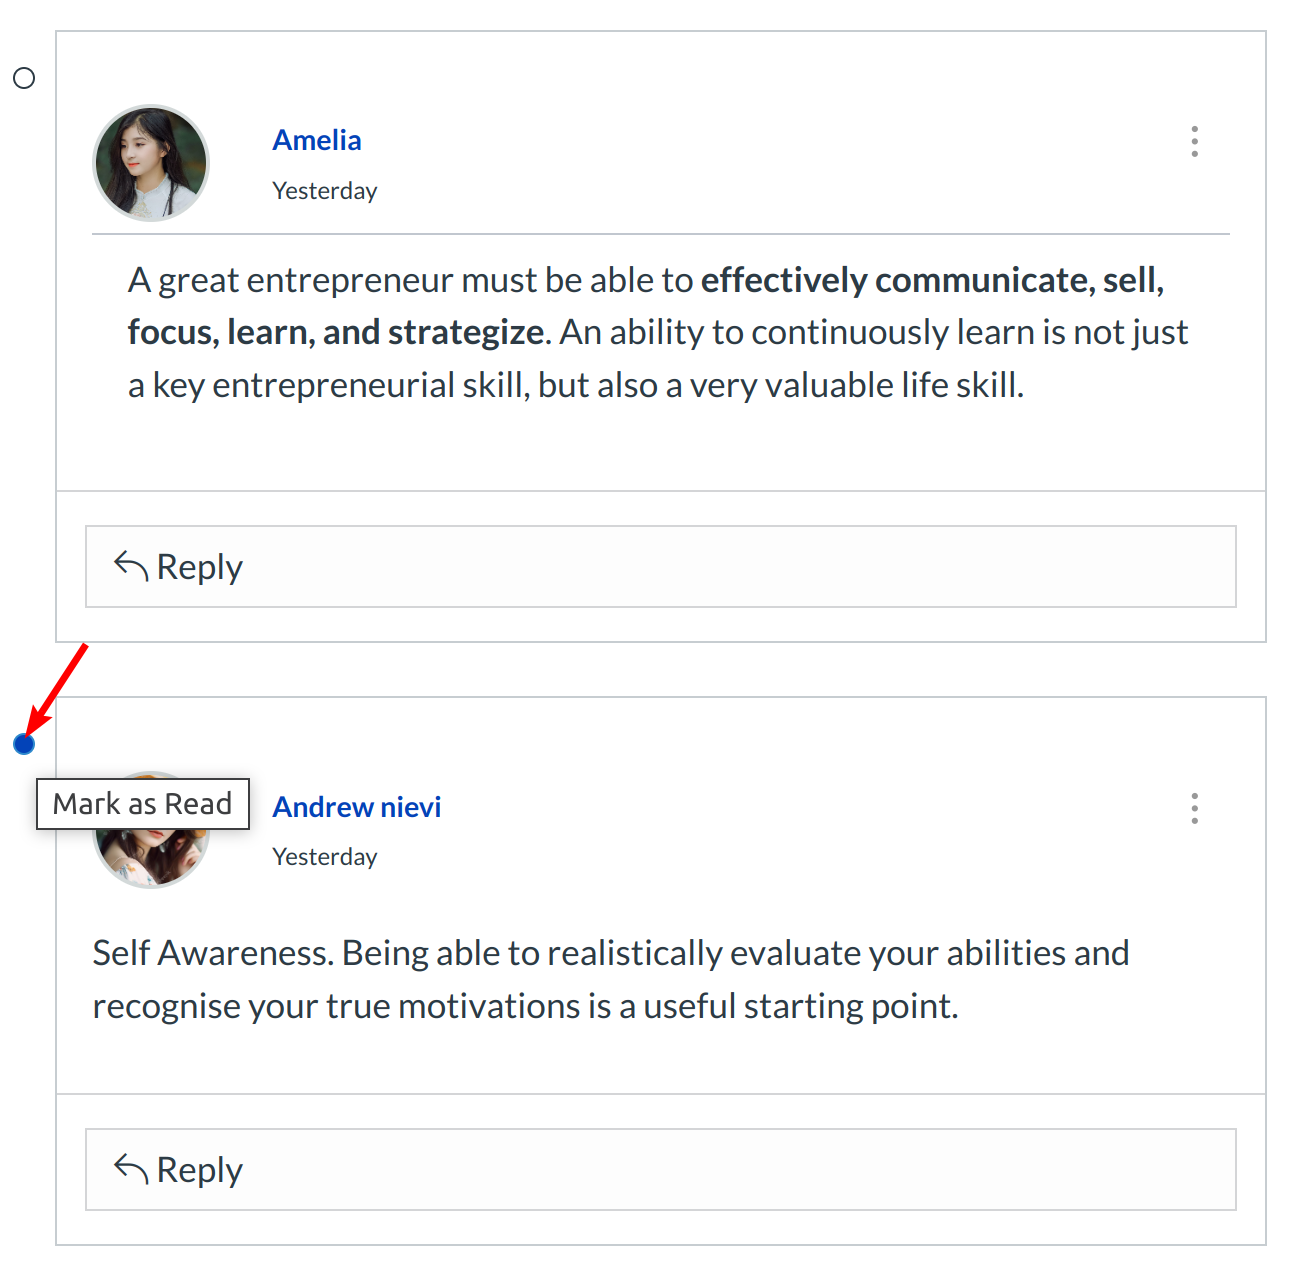This screenshot has width=1296, height=1282.
Task: Open Amelia's profile picture
Action: (x=151, y=163)
